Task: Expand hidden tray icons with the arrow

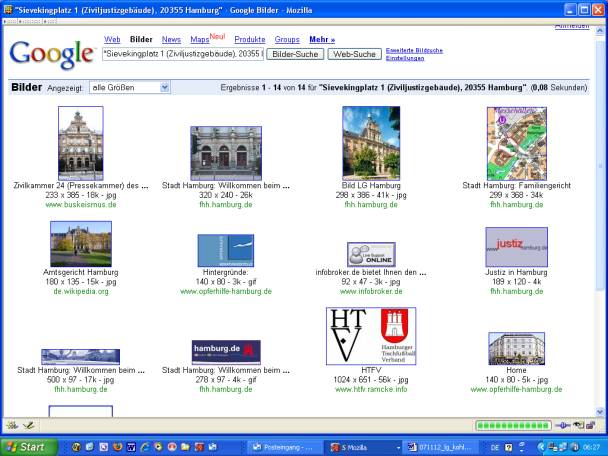Action: pyautogui.click(x=541, y=447)
